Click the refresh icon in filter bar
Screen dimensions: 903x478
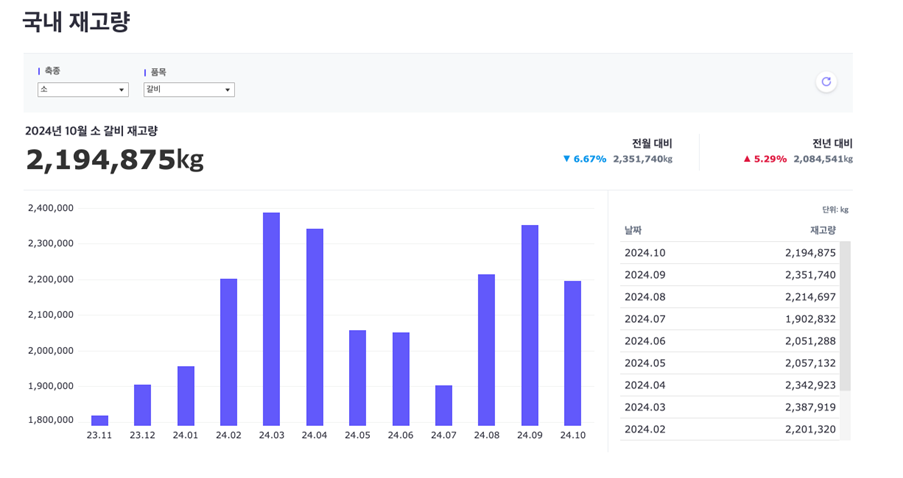click(825, 82)
